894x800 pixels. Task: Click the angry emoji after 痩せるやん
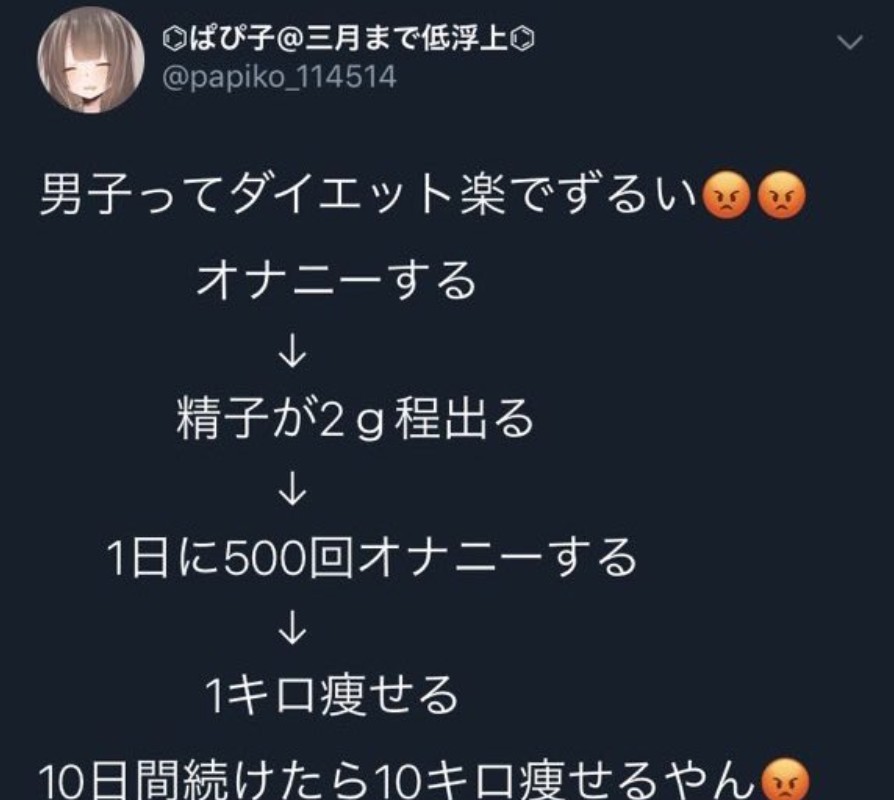(785, 779)
